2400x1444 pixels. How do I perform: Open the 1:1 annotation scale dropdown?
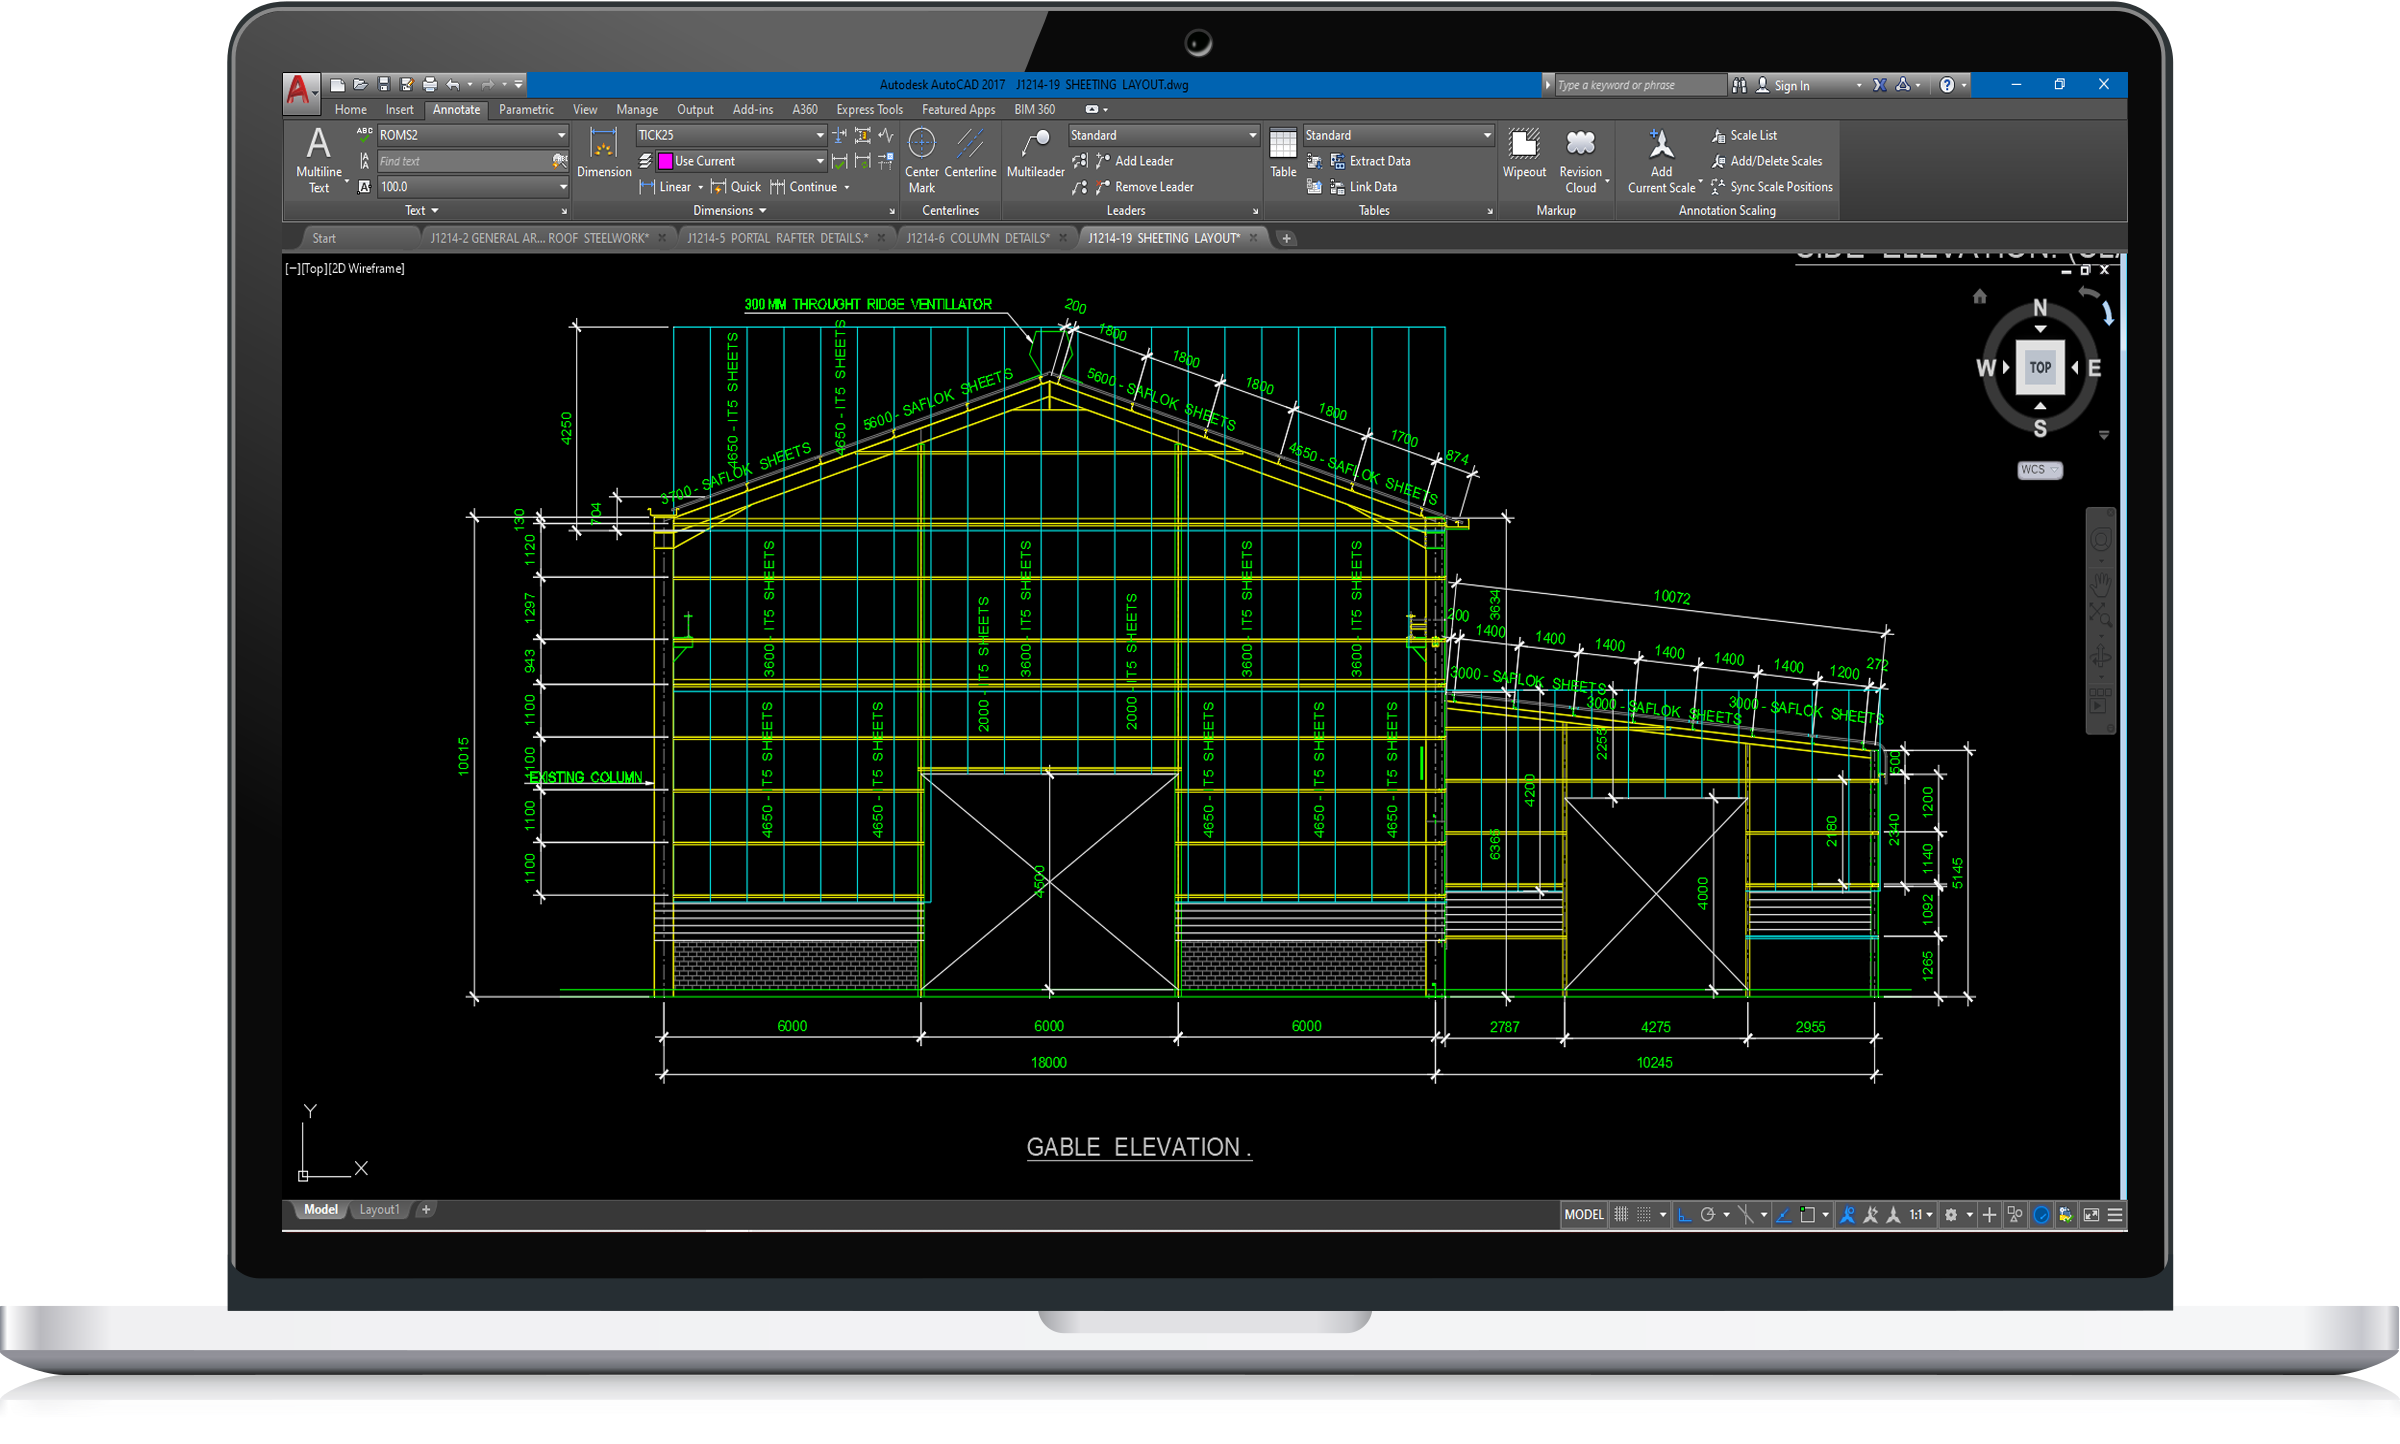pos(1921,1214)
